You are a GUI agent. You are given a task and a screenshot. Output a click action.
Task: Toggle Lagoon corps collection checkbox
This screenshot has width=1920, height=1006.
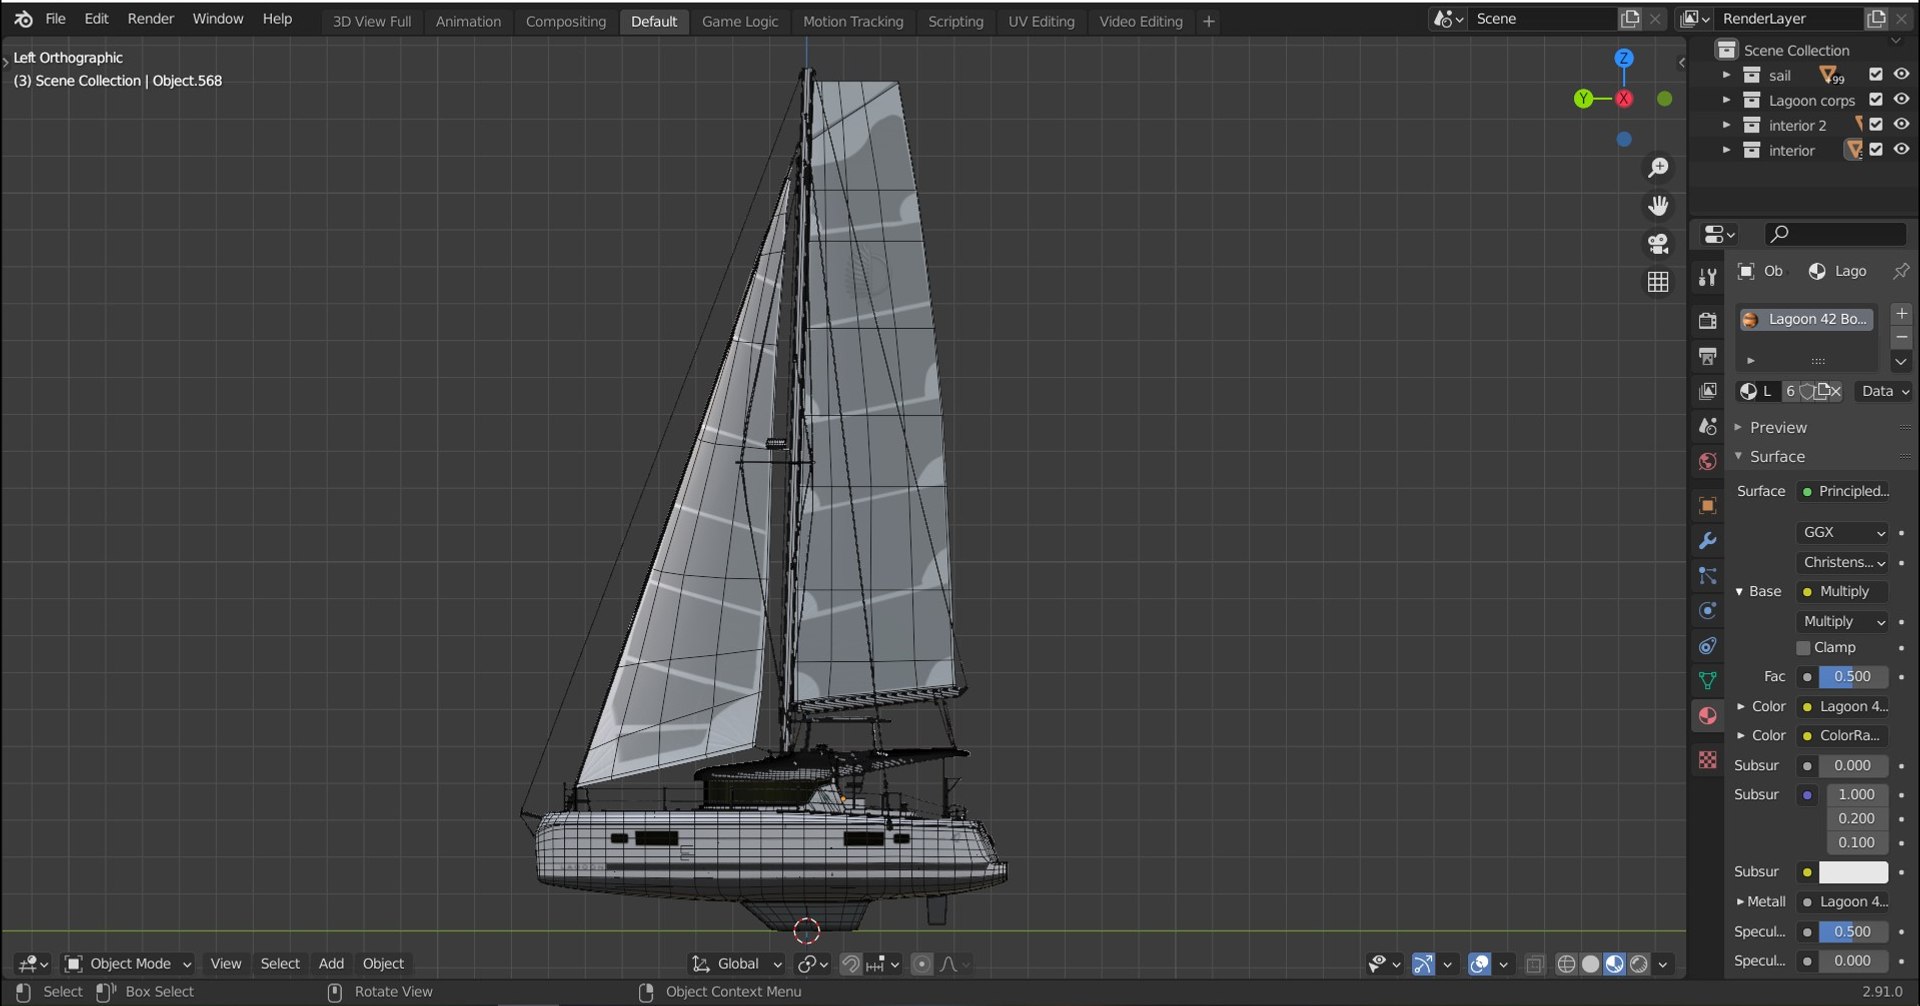[1876, 99]
